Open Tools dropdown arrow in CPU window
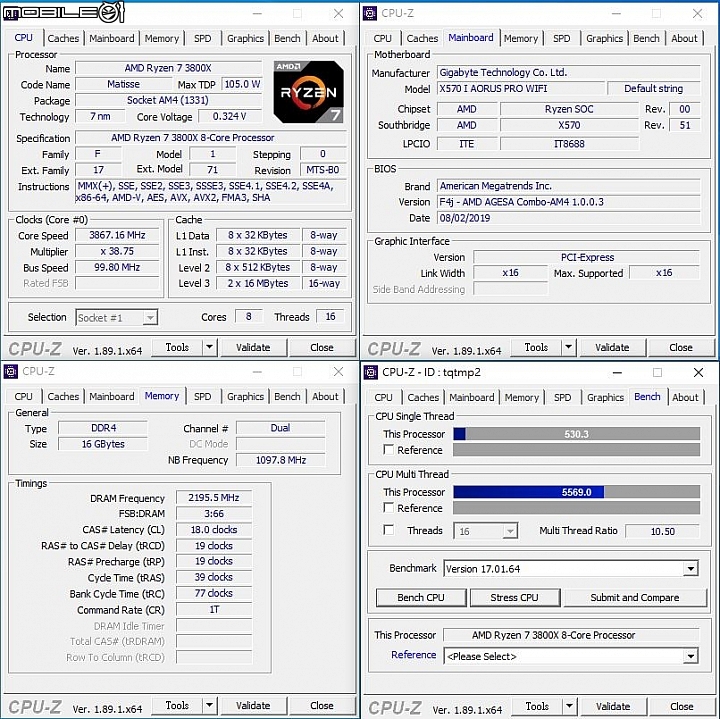720x719 pixels. [209, 348]
